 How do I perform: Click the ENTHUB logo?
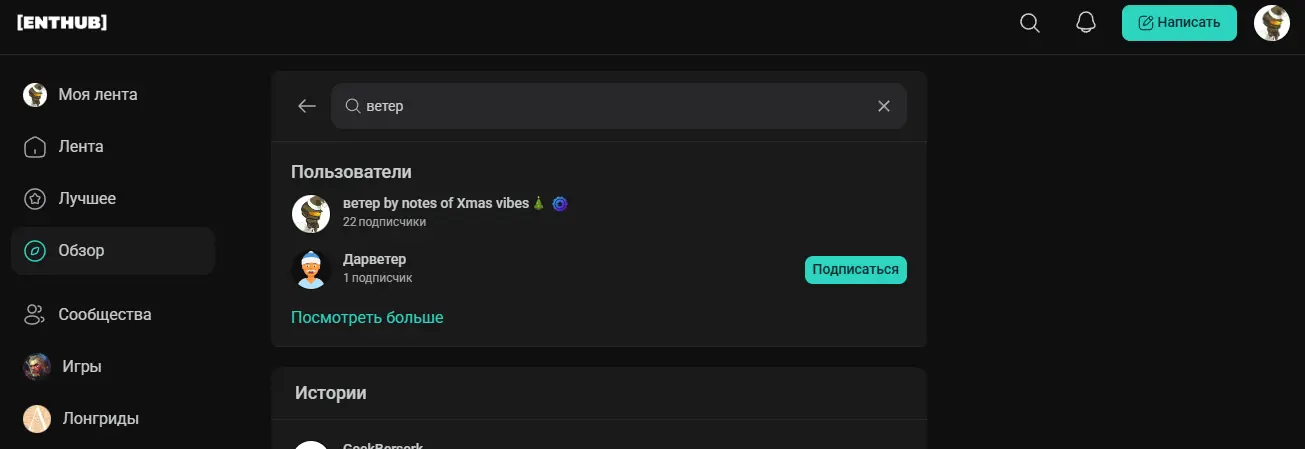click(x=62, y=23)
